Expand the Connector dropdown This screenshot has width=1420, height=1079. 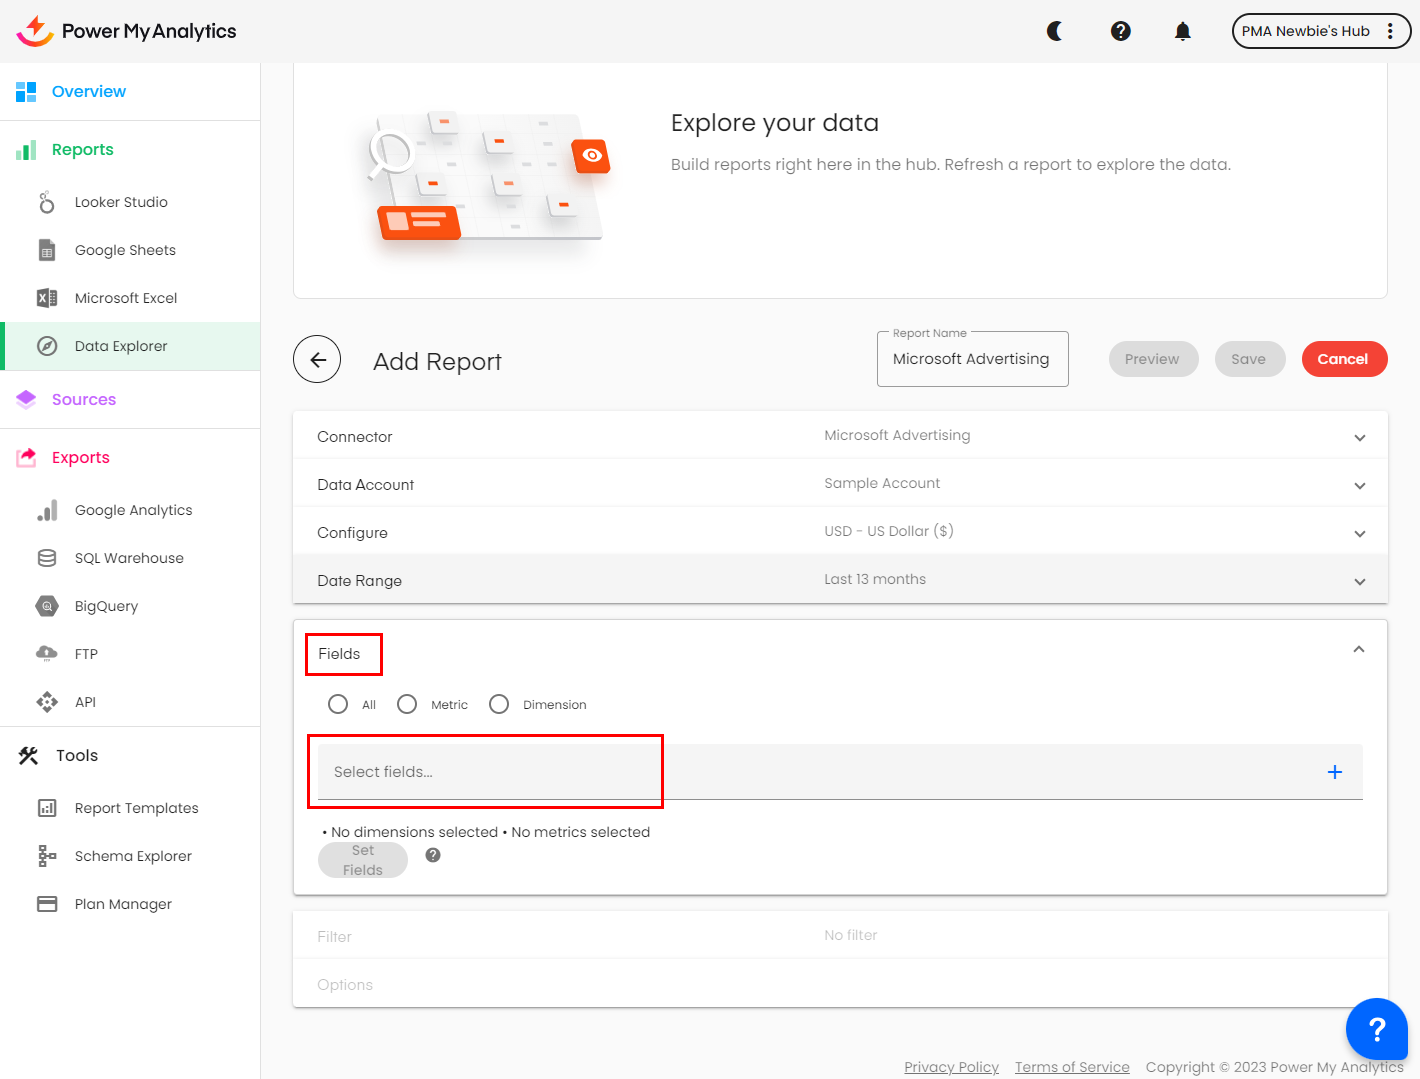(x=1359, y=437)
